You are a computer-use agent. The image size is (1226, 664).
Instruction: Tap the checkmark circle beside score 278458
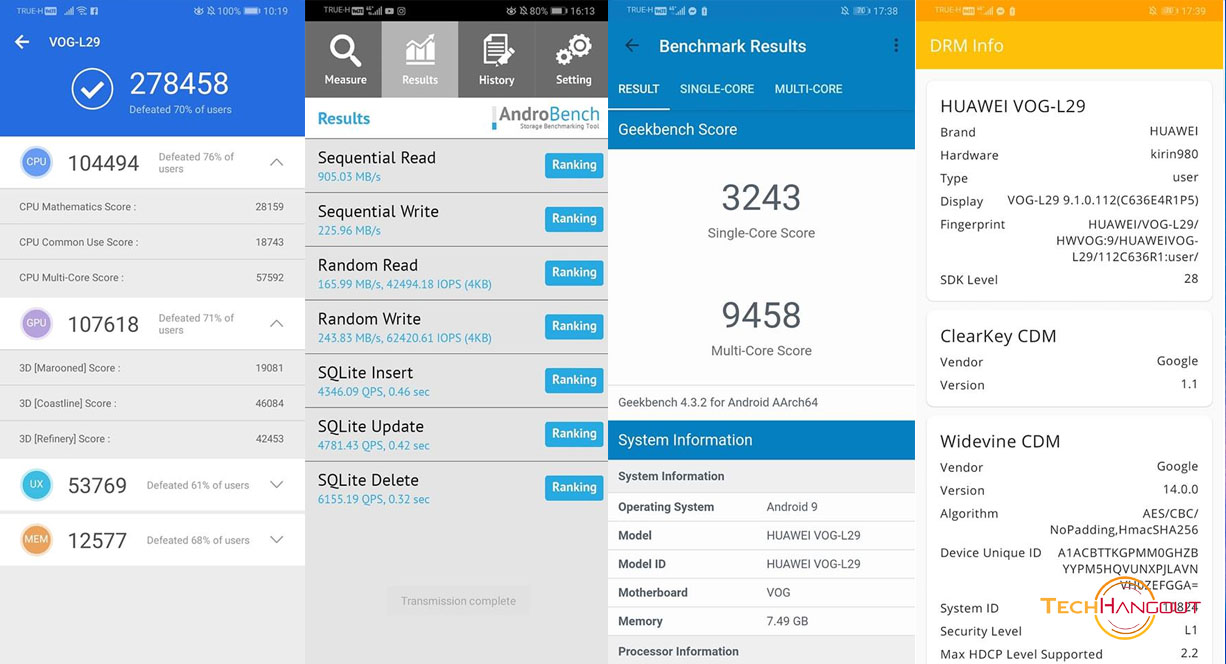(x=92, y=89)
